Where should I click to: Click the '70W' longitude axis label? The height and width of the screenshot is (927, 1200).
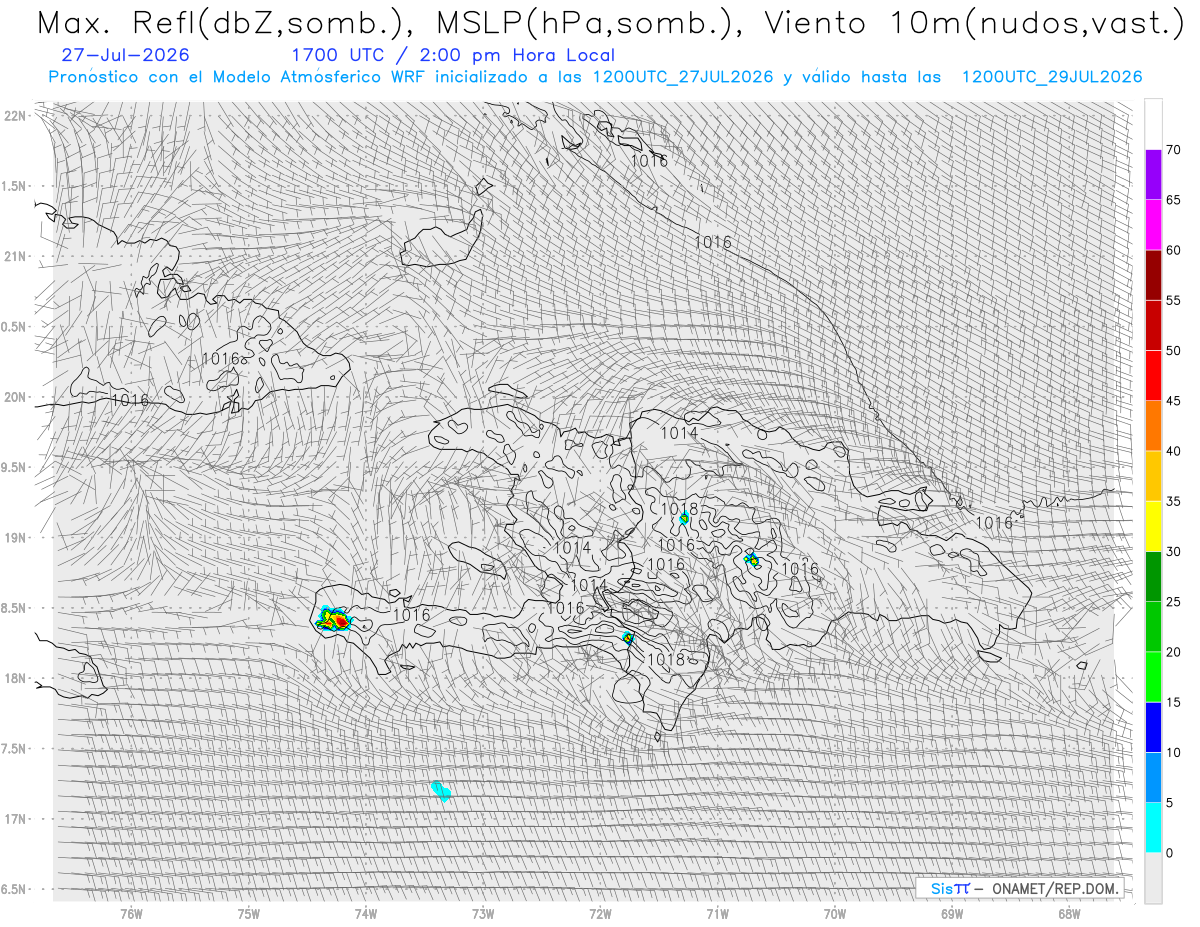pos(835,914)
